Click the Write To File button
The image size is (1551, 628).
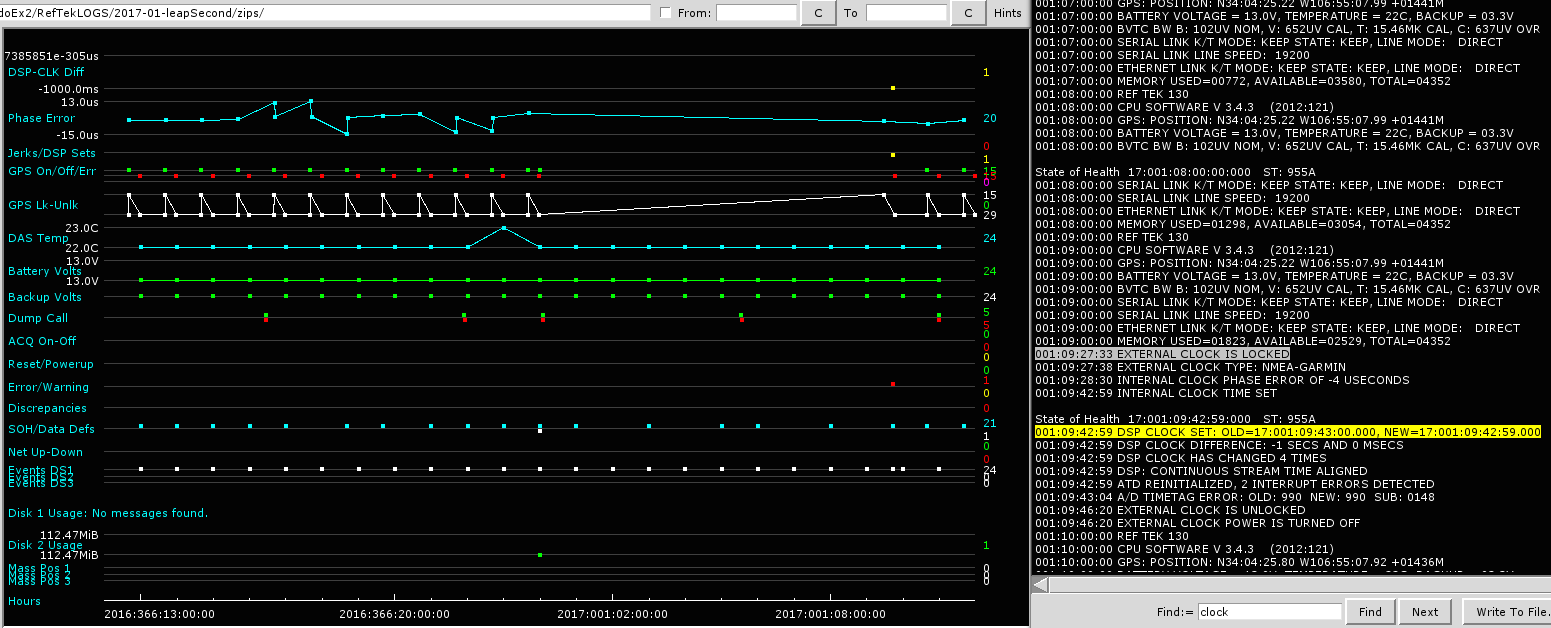[x=1507, y=612]
